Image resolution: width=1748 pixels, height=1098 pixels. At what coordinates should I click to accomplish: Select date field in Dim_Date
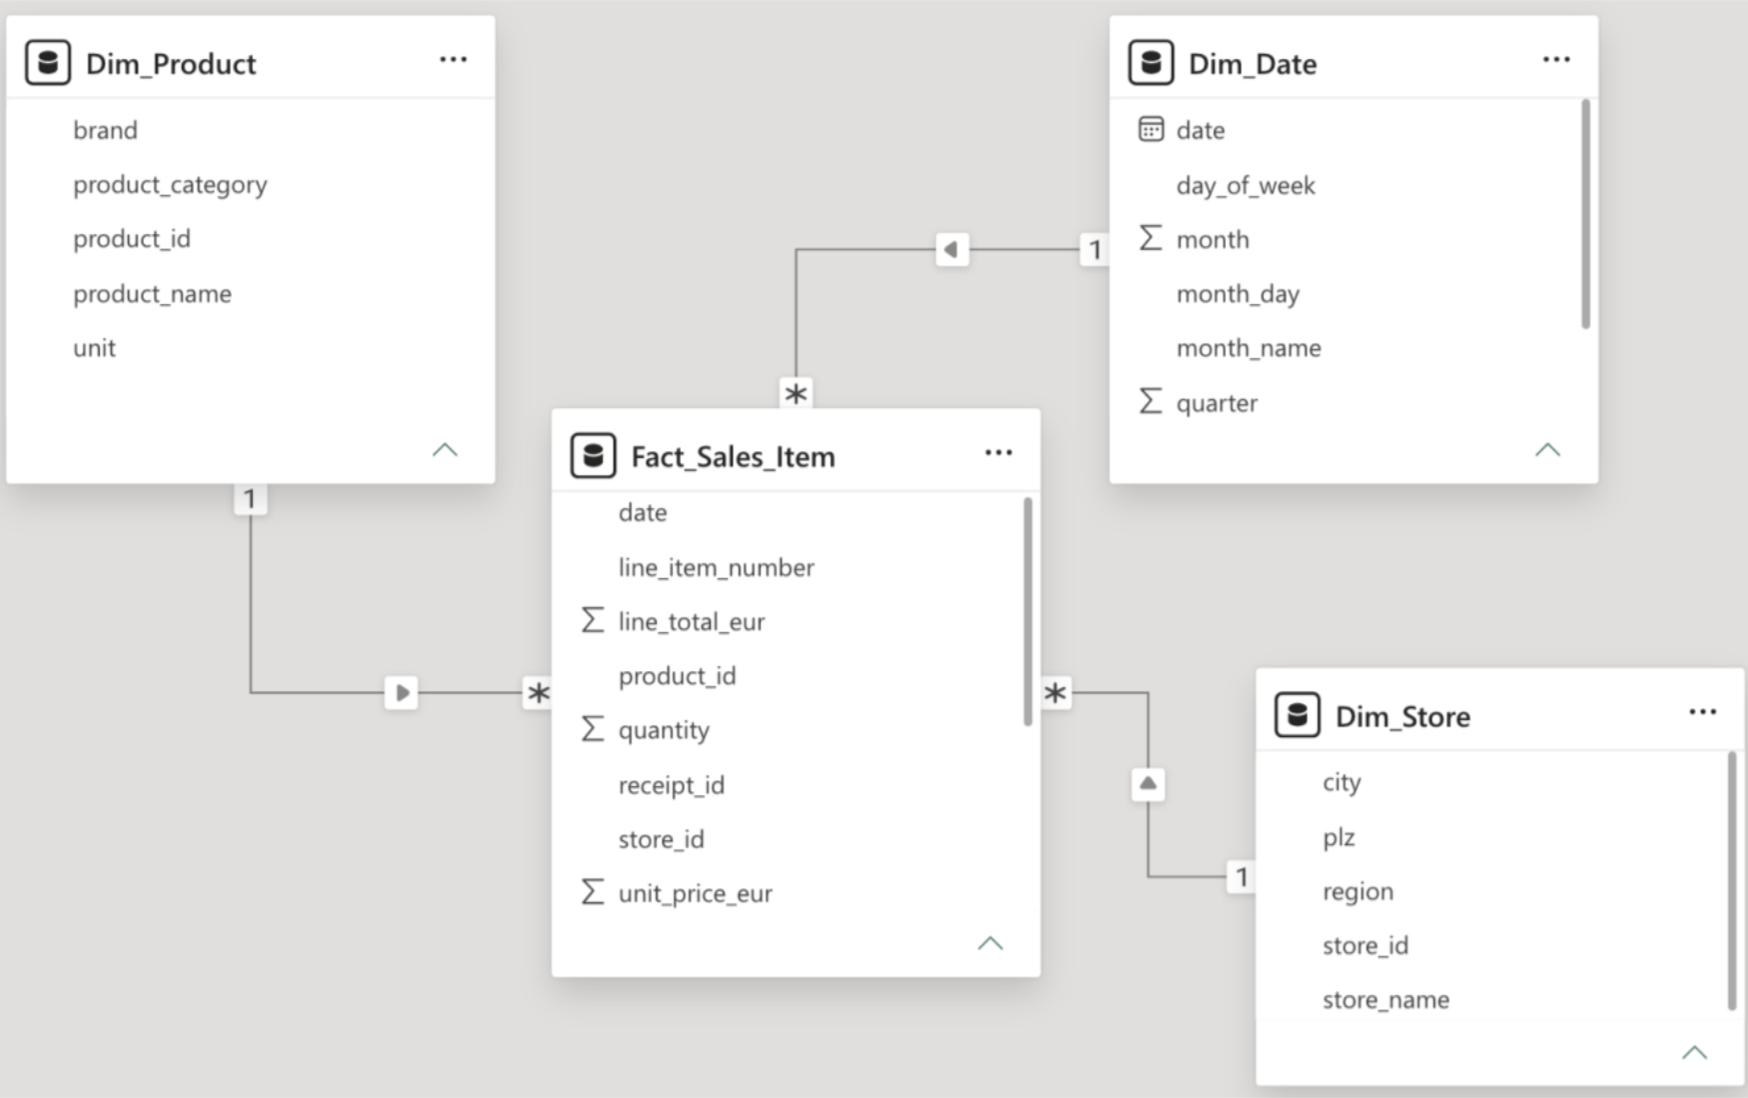pos(1200,130)
